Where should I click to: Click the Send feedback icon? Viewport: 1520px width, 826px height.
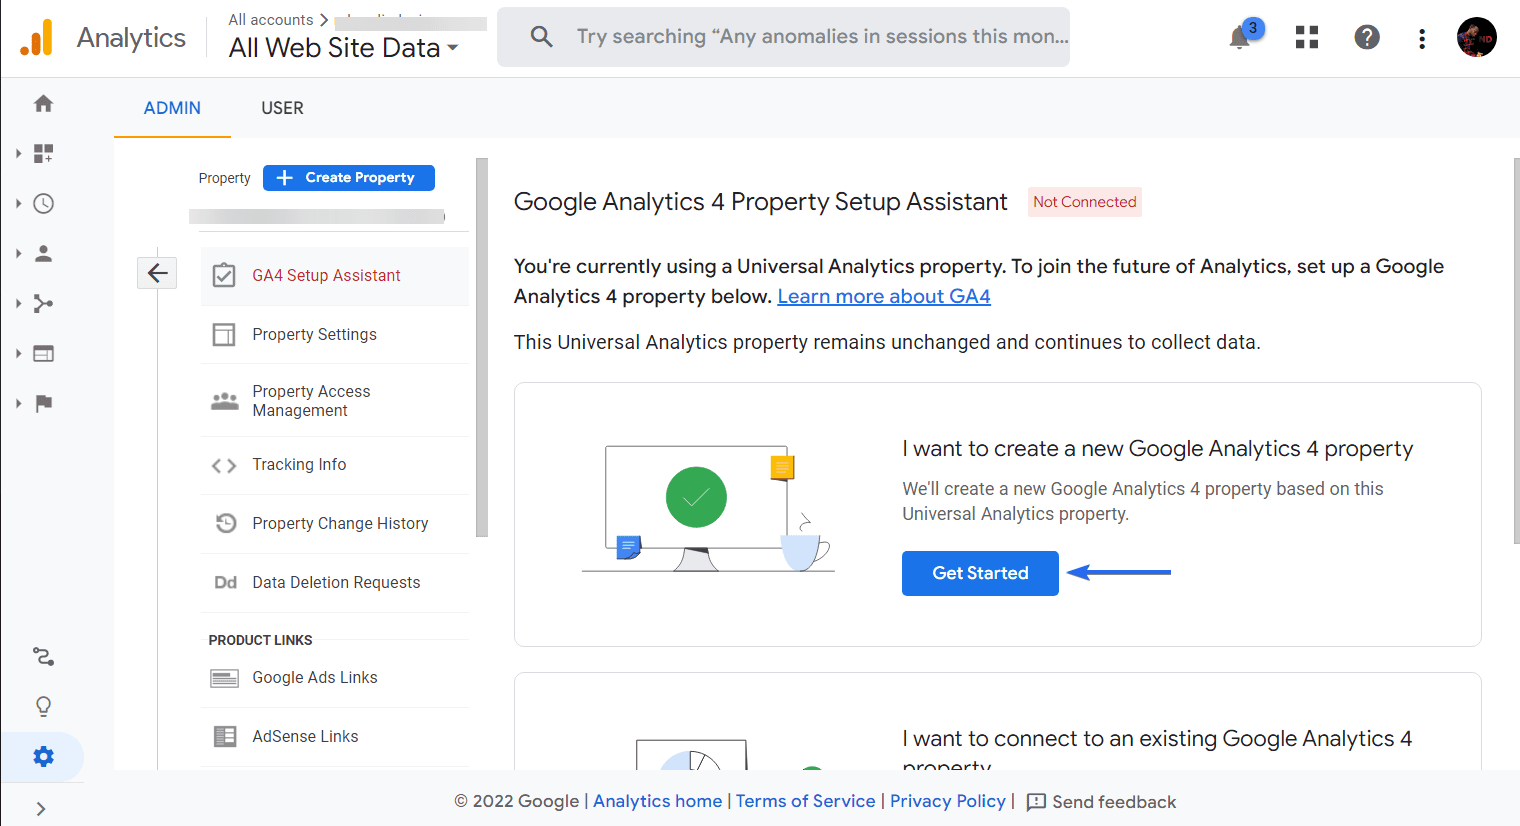pos(1036,802)
